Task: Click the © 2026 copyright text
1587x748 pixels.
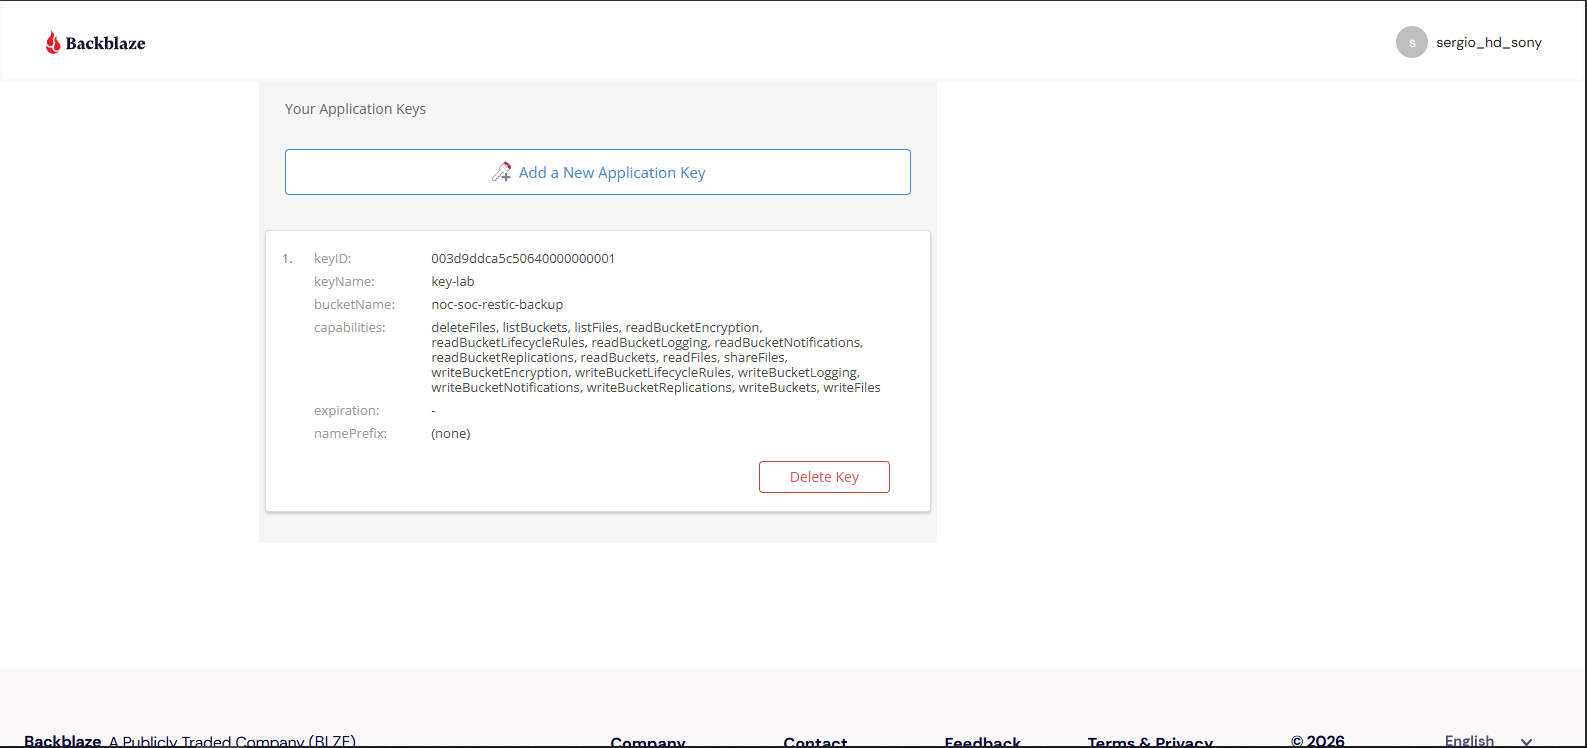Action: [x=1317, y=741]
